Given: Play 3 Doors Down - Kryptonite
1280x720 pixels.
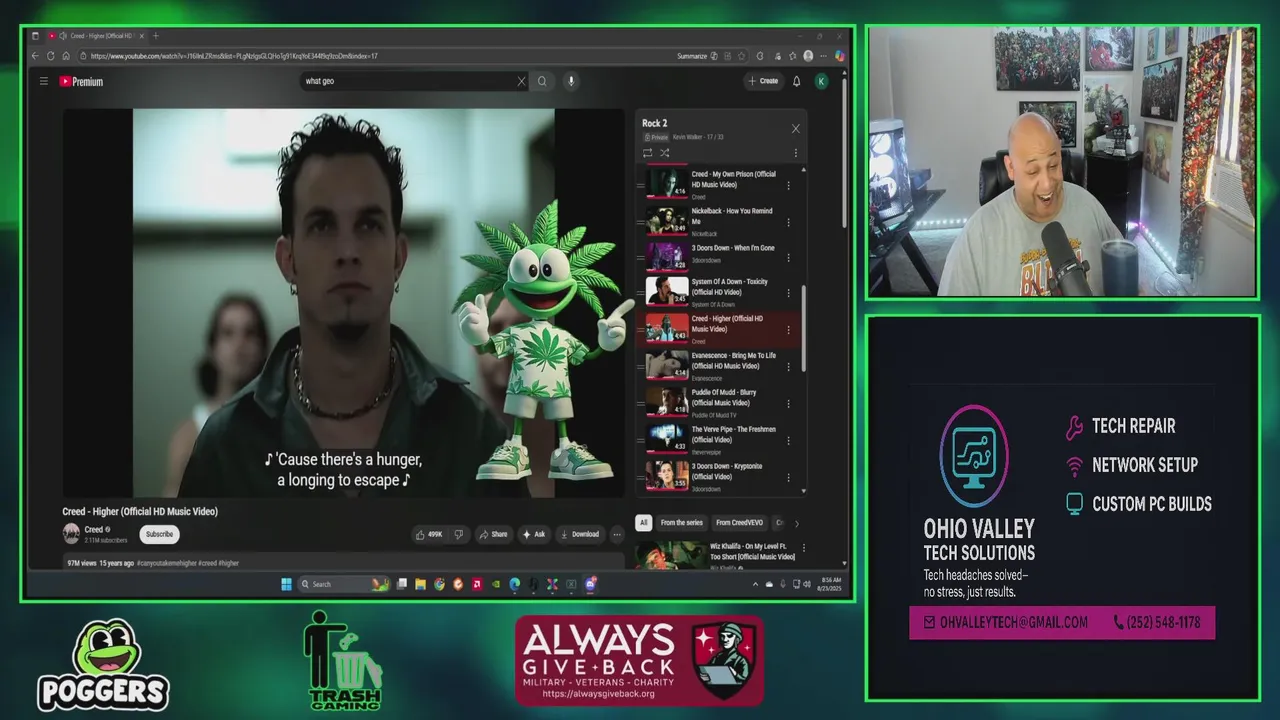Looking at the screenshot, I should [666, 475].
